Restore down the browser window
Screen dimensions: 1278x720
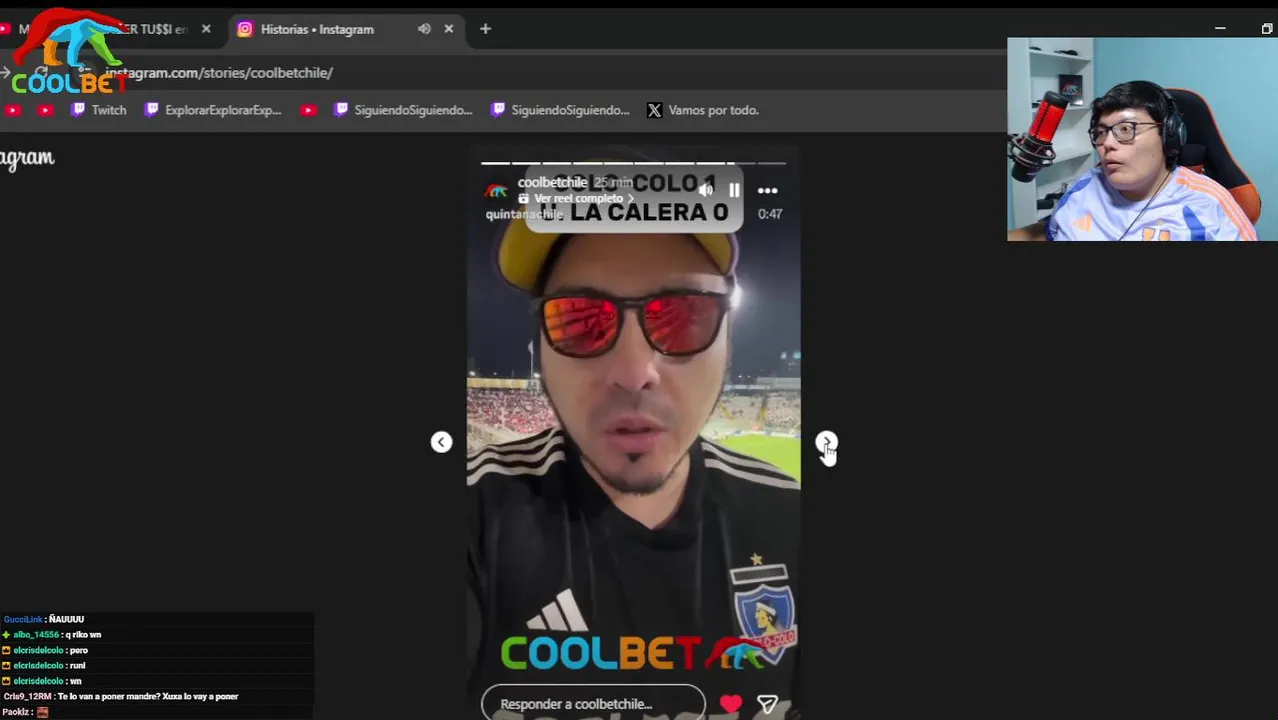pos(1266,29)
